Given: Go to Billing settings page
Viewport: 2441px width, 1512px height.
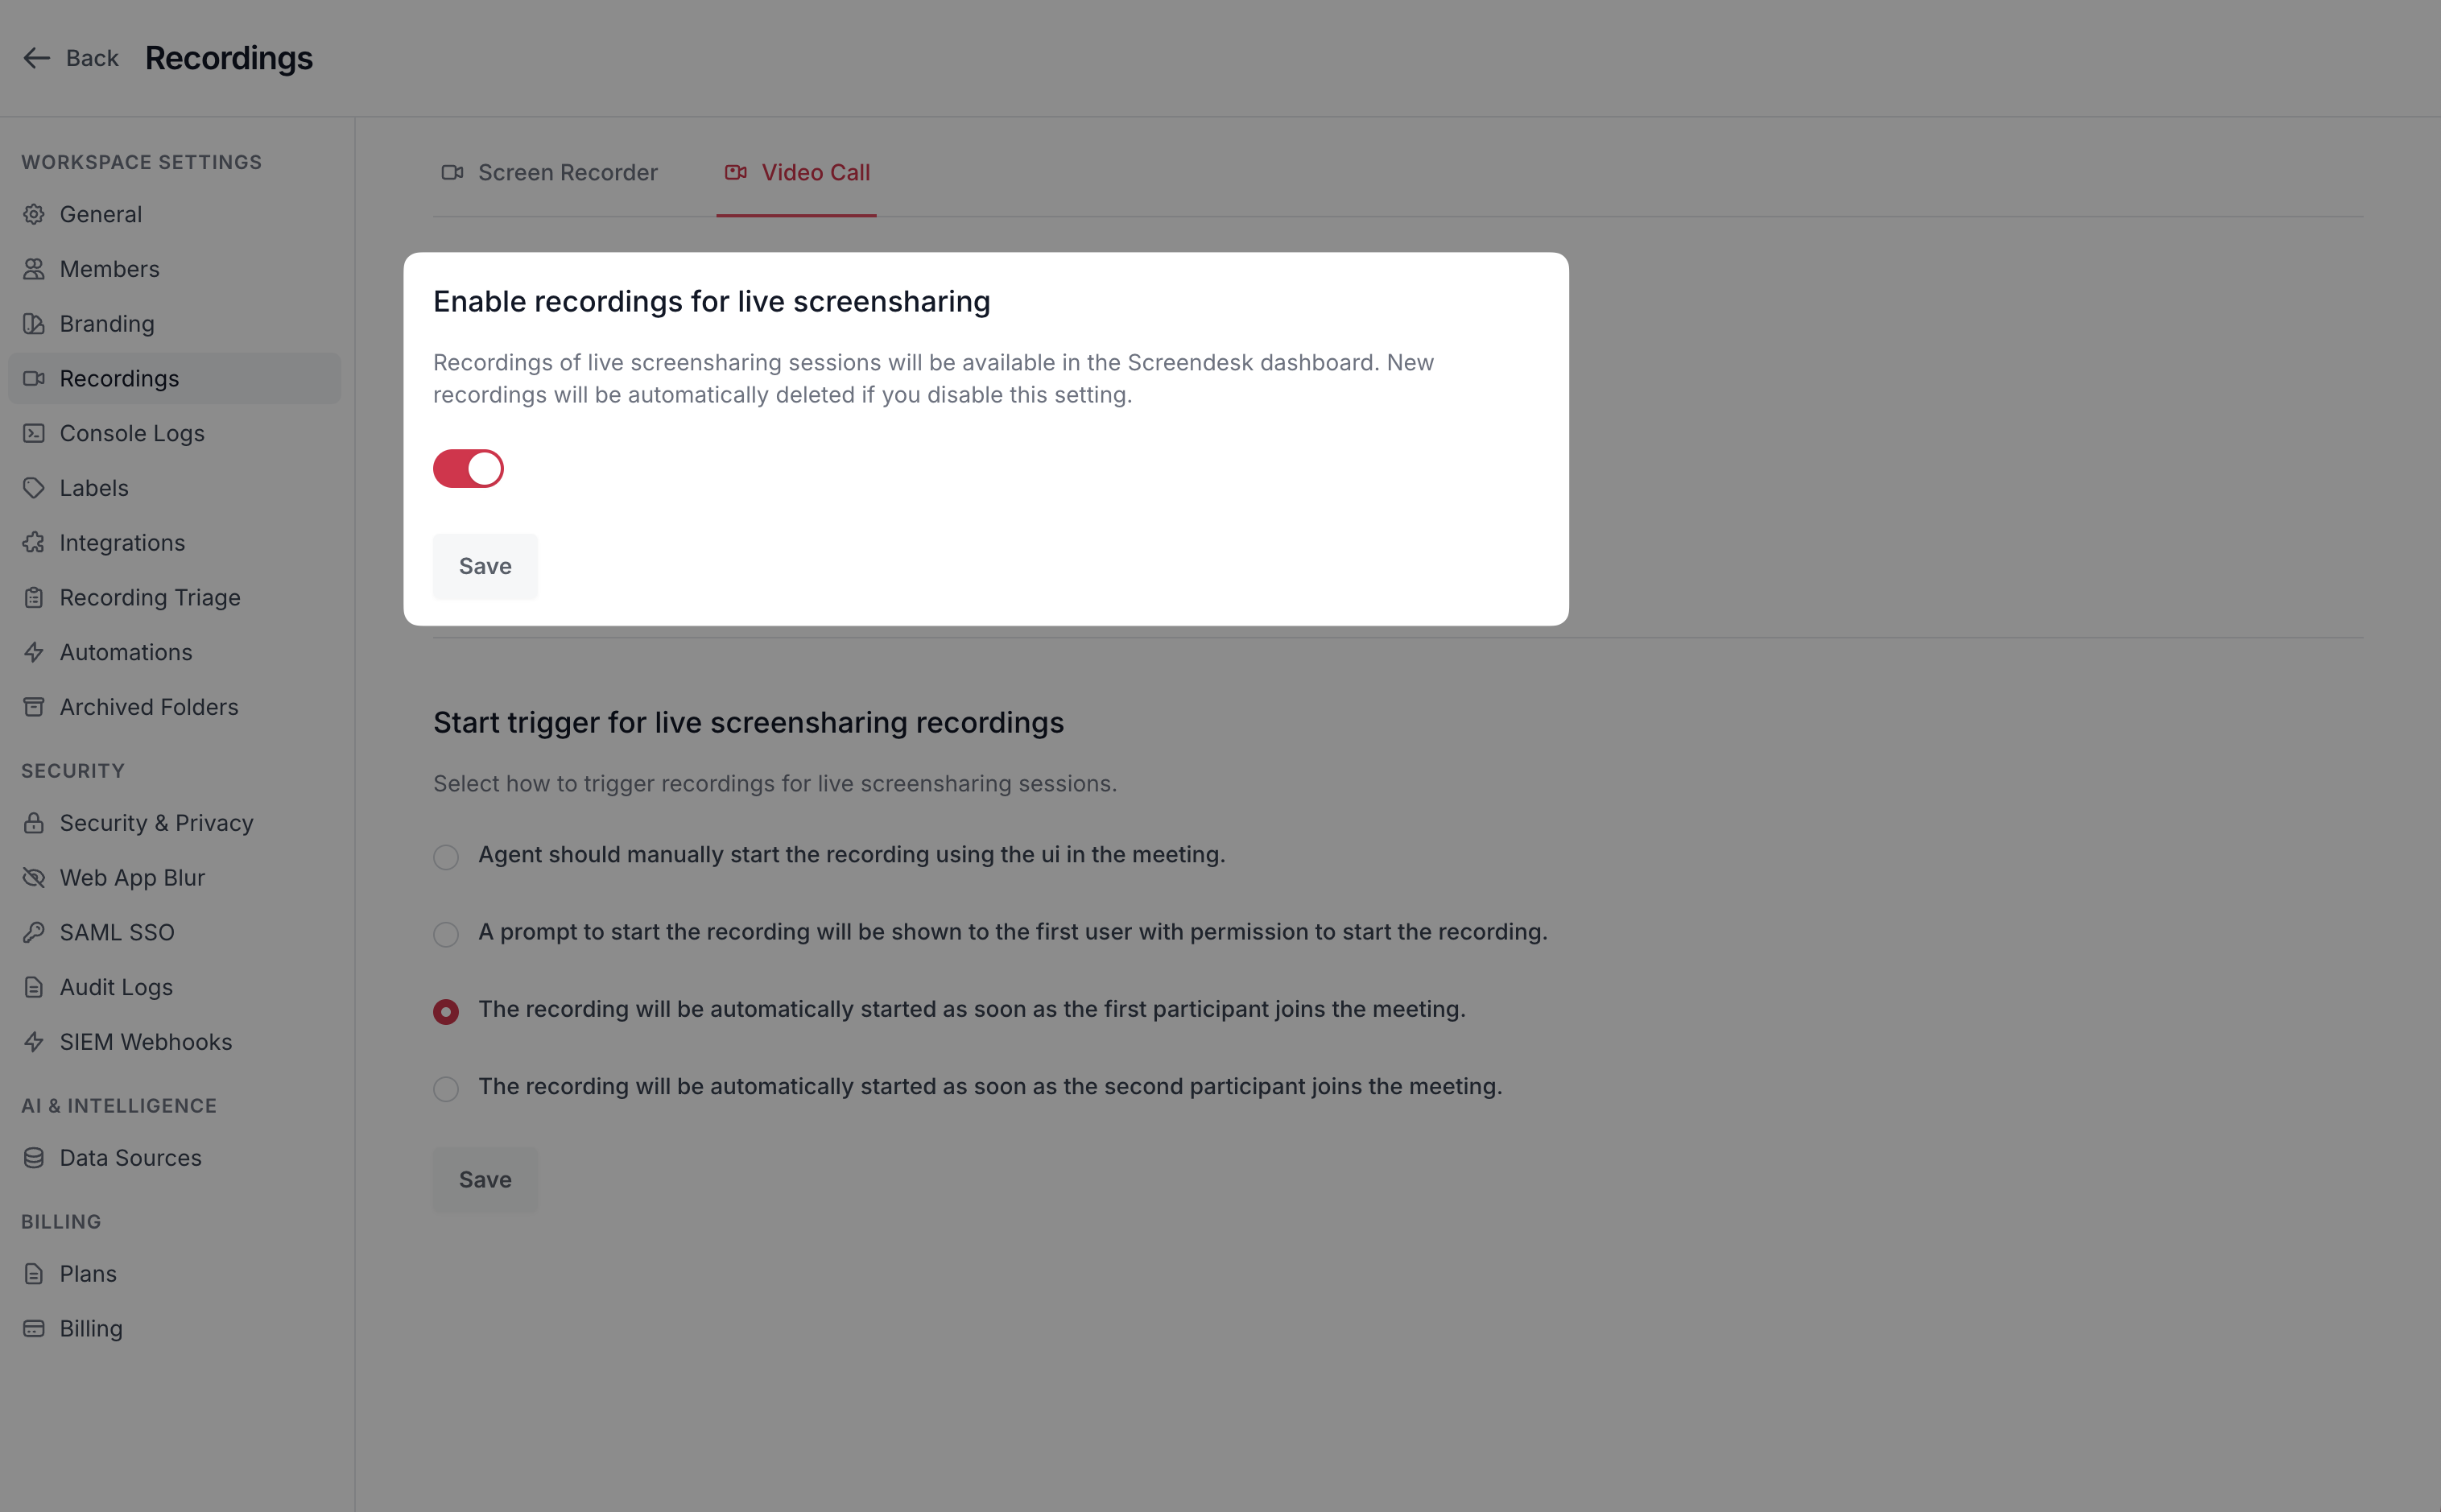Looking at the screenshot, I should click(91, 1329).
